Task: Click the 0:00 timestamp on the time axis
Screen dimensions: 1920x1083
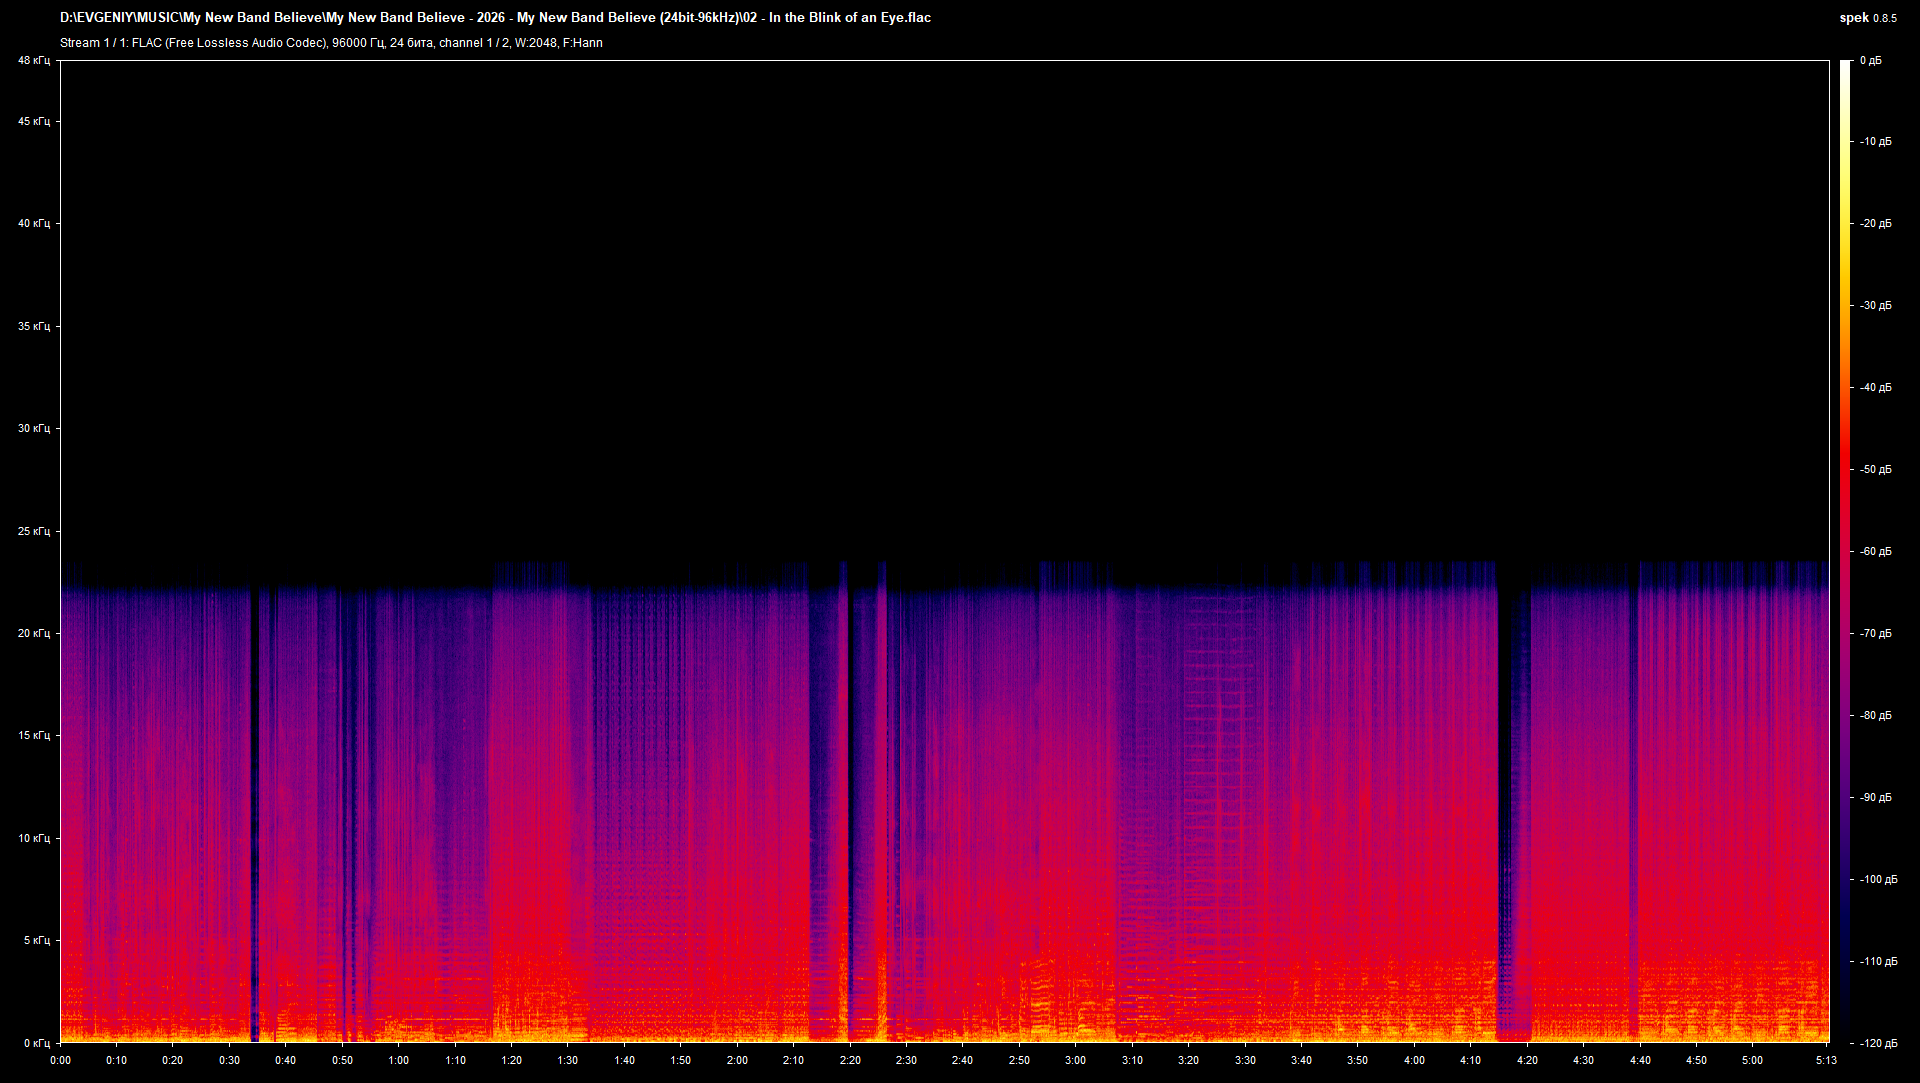Action: click(60, 1058)
